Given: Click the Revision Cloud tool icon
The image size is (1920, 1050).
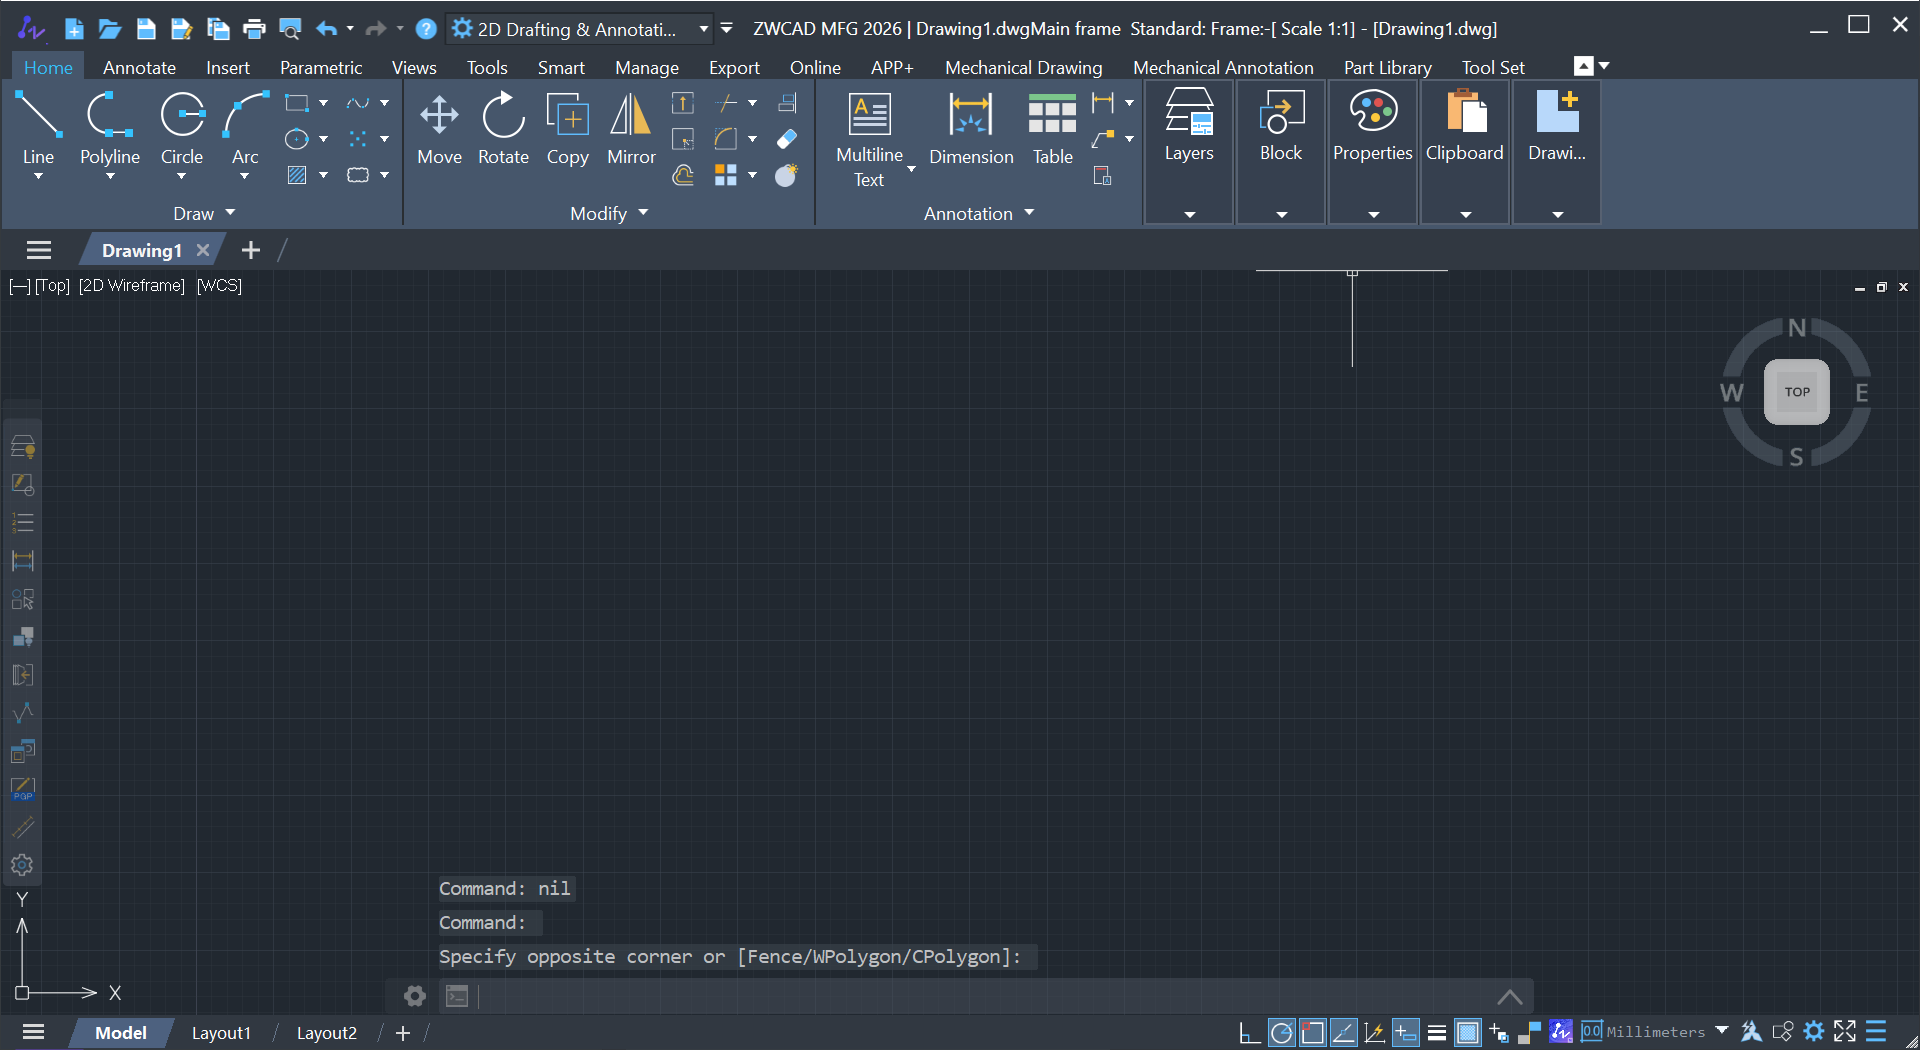Looking at the screenshot, I should [358, 175].
